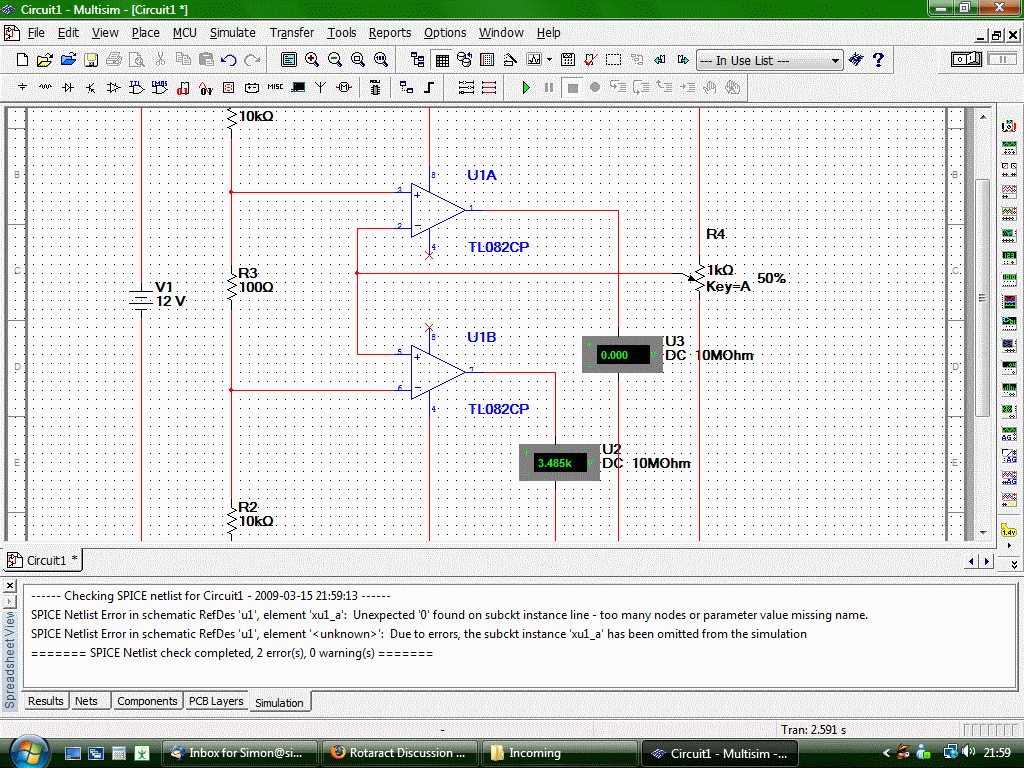The image size is (1024, 768).
Task: Open the Transfer menu
Action: (x=292, y=33)
